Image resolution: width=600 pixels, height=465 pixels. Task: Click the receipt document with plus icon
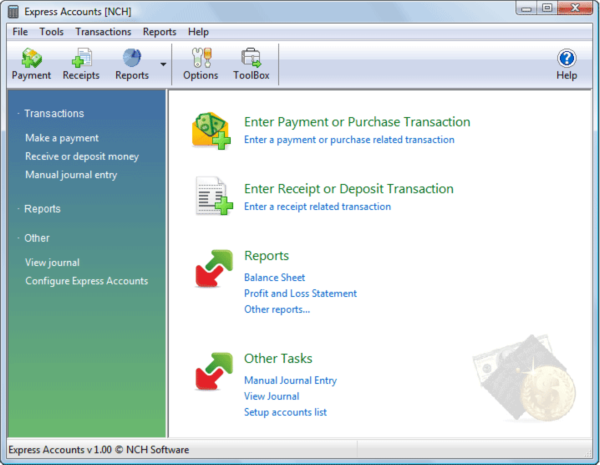(x=214, y=196)
